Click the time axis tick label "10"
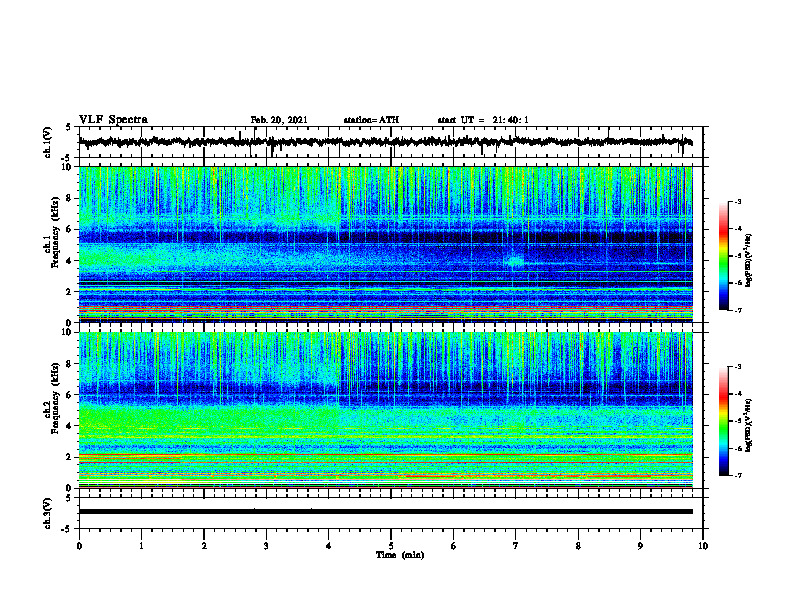This screenshot has height=612, width=792. pos(703,546)
